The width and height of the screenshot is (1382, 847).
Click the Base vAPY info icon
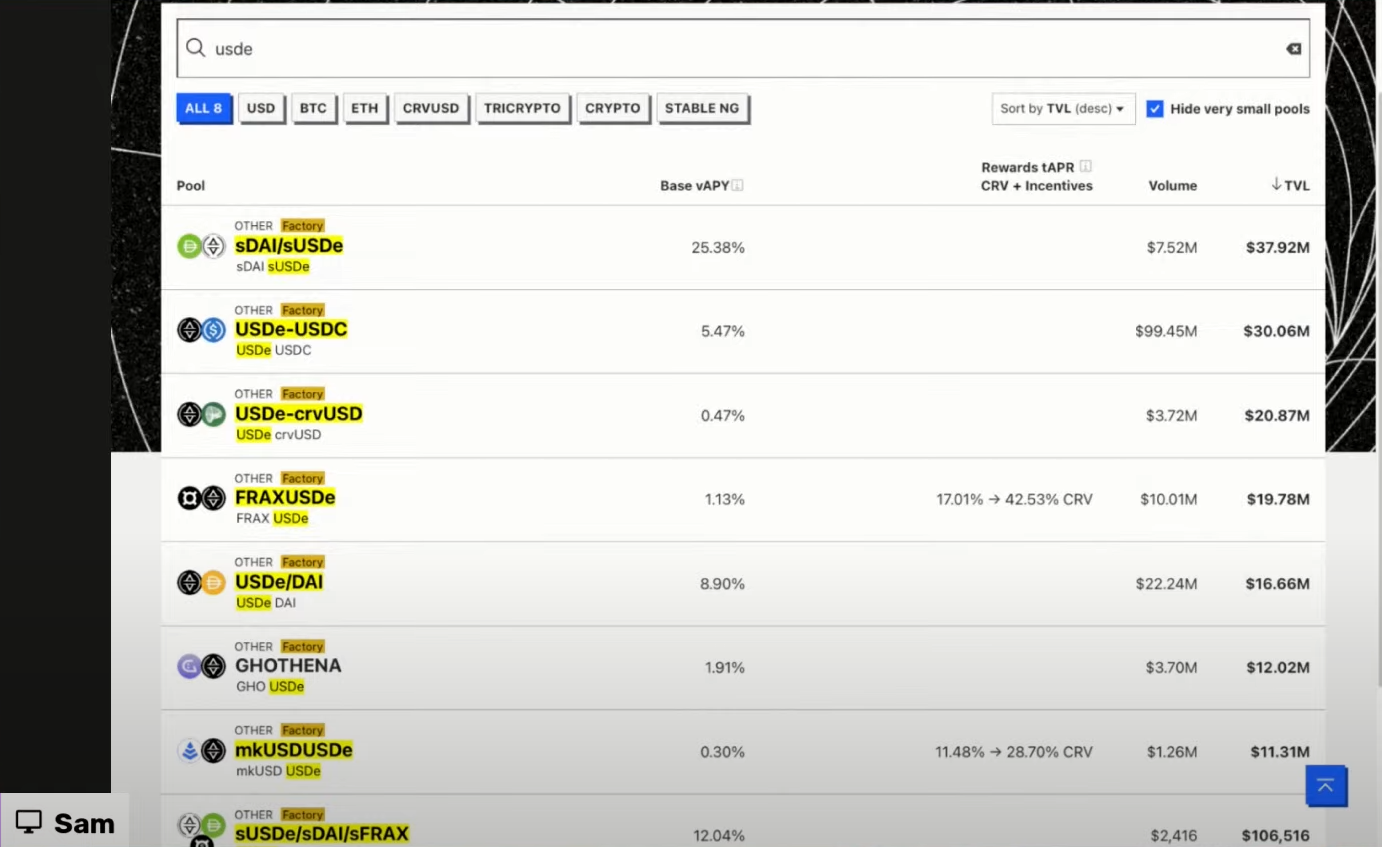tap(737, 186)
